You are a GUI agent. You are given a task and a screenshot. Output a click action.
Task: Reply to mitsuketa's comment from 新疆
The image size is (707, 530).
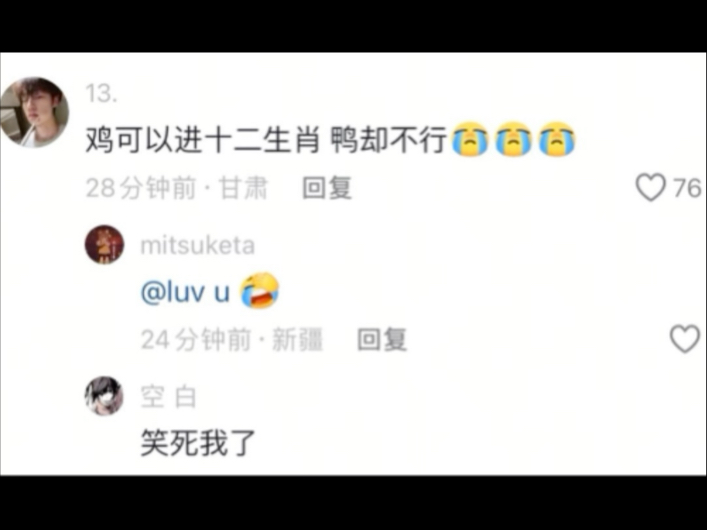382,339
